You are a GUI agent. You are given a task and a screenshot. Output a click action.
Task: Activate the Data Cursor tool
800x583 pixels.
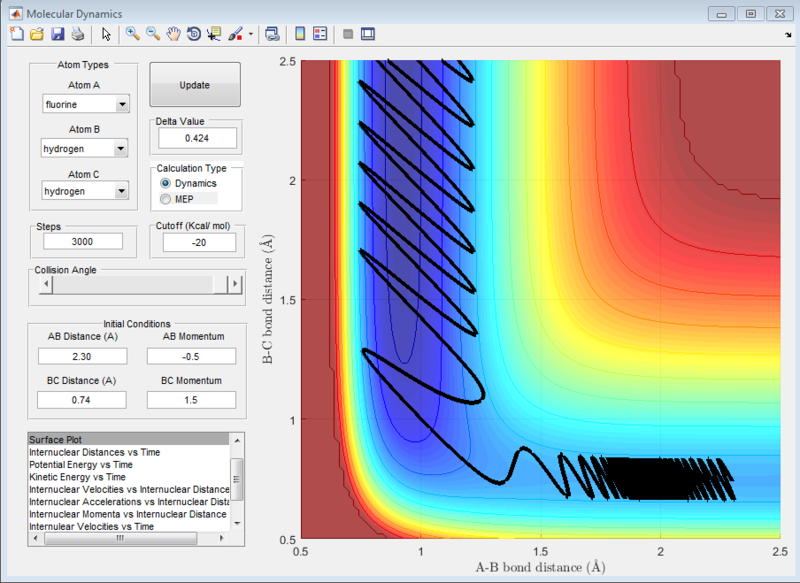(x=213, y=34)
